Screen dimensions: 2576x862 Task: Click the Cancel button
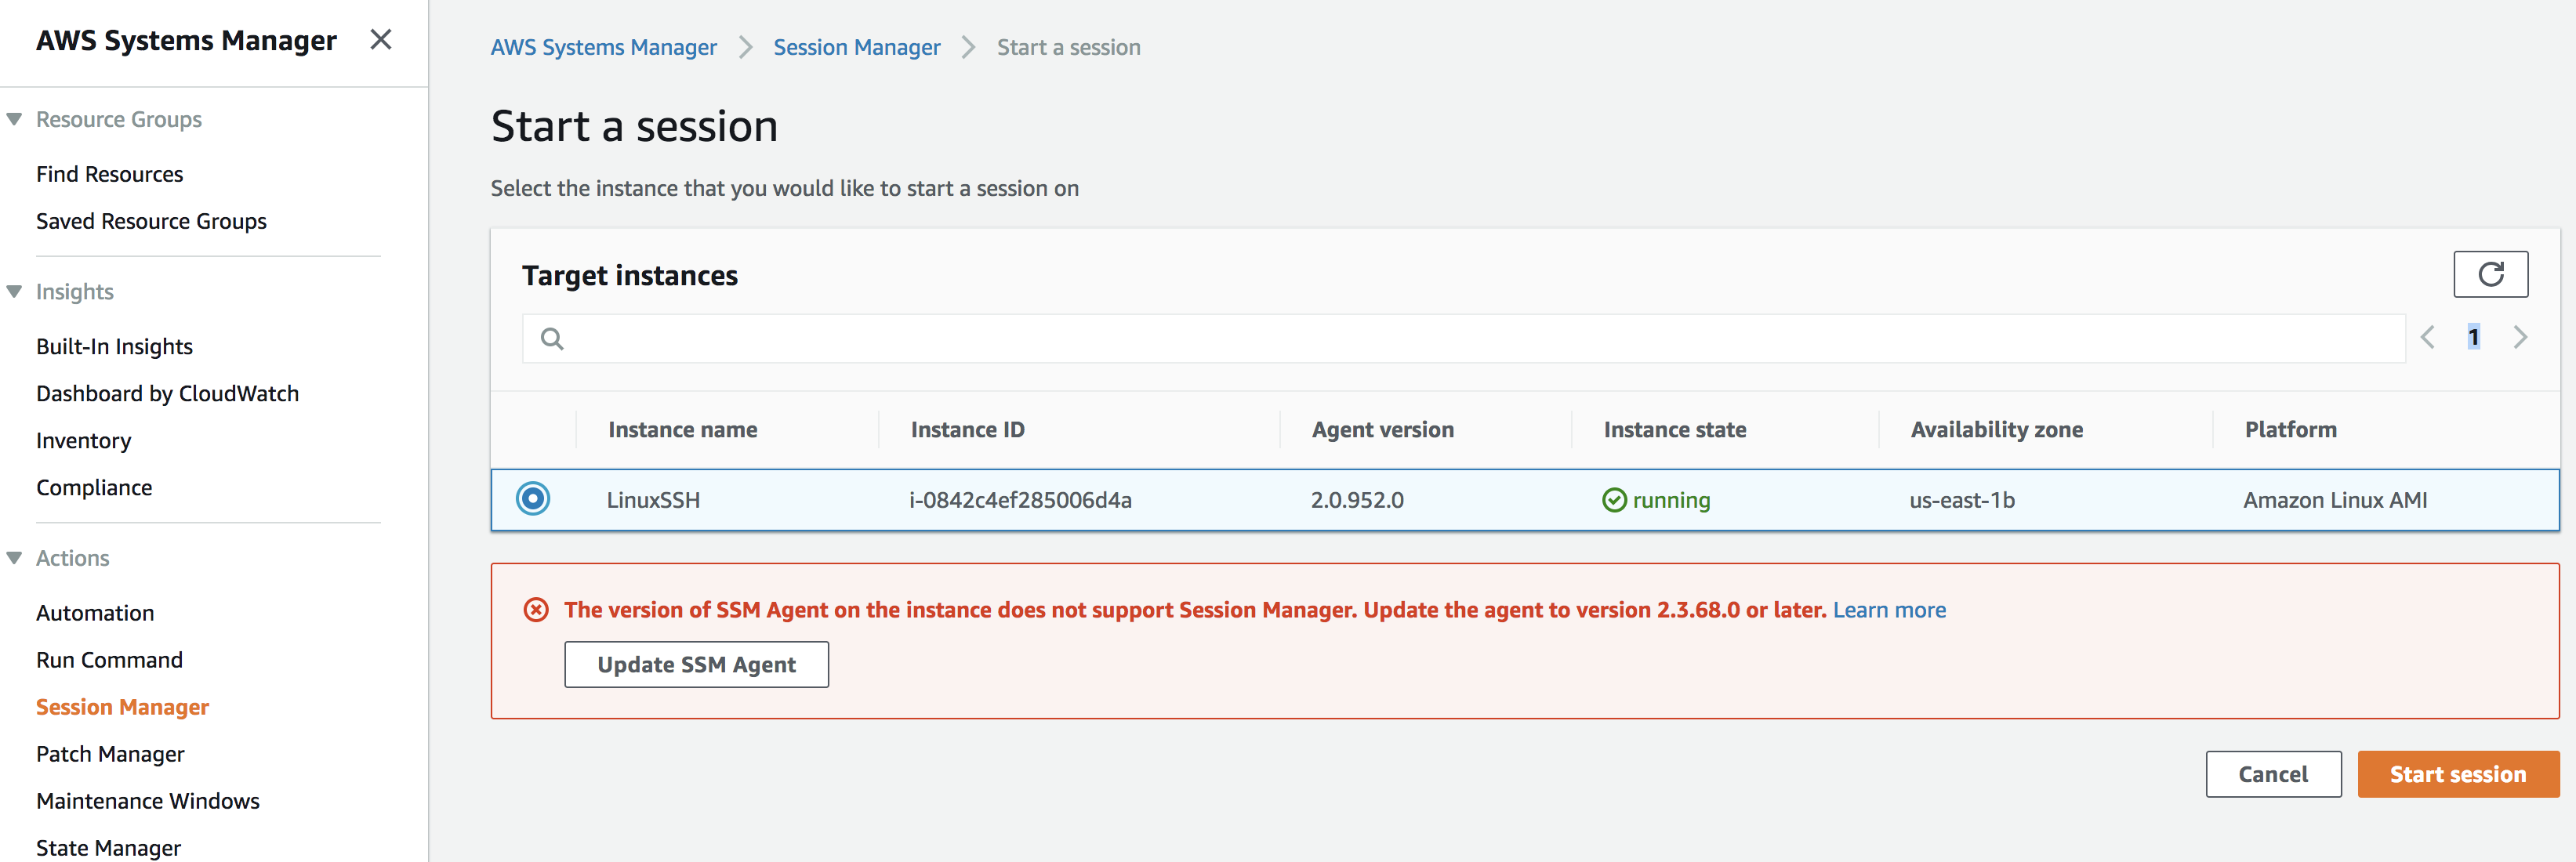point(2272,774)
